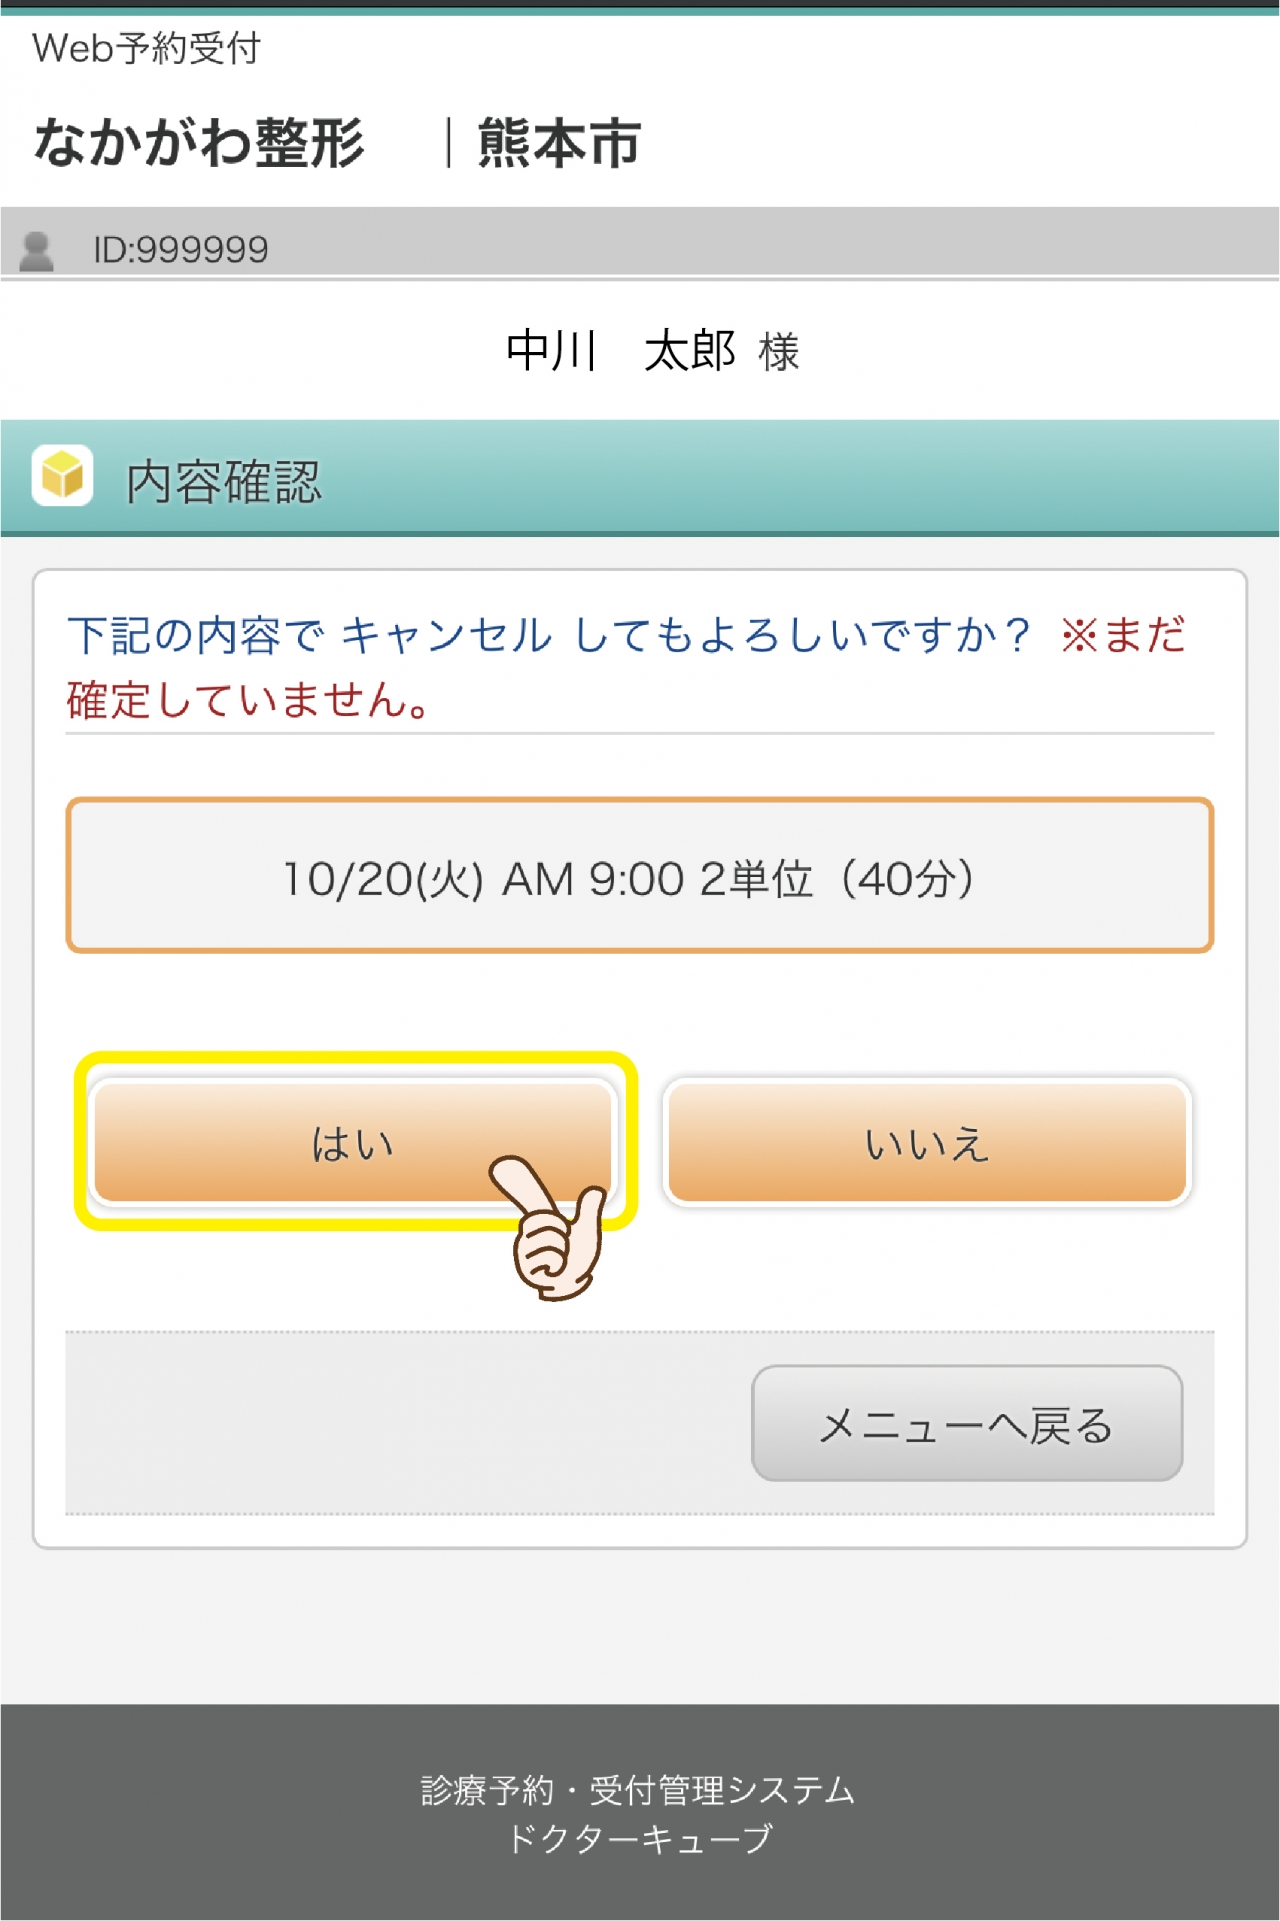Click the teal 内容確認 header bar
The width and height of the screenshot is (1280, 1921).
point(640,478)
